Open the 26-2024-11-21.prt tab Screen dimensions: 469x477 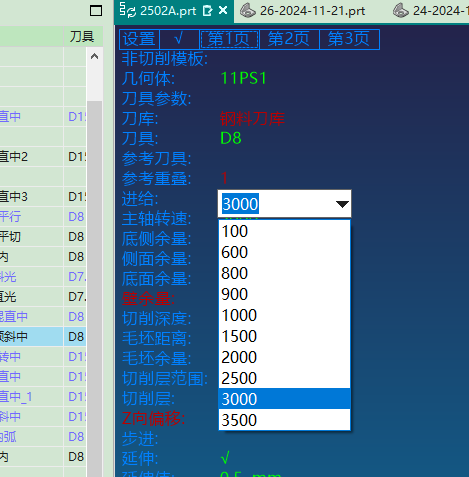[312, 11]
